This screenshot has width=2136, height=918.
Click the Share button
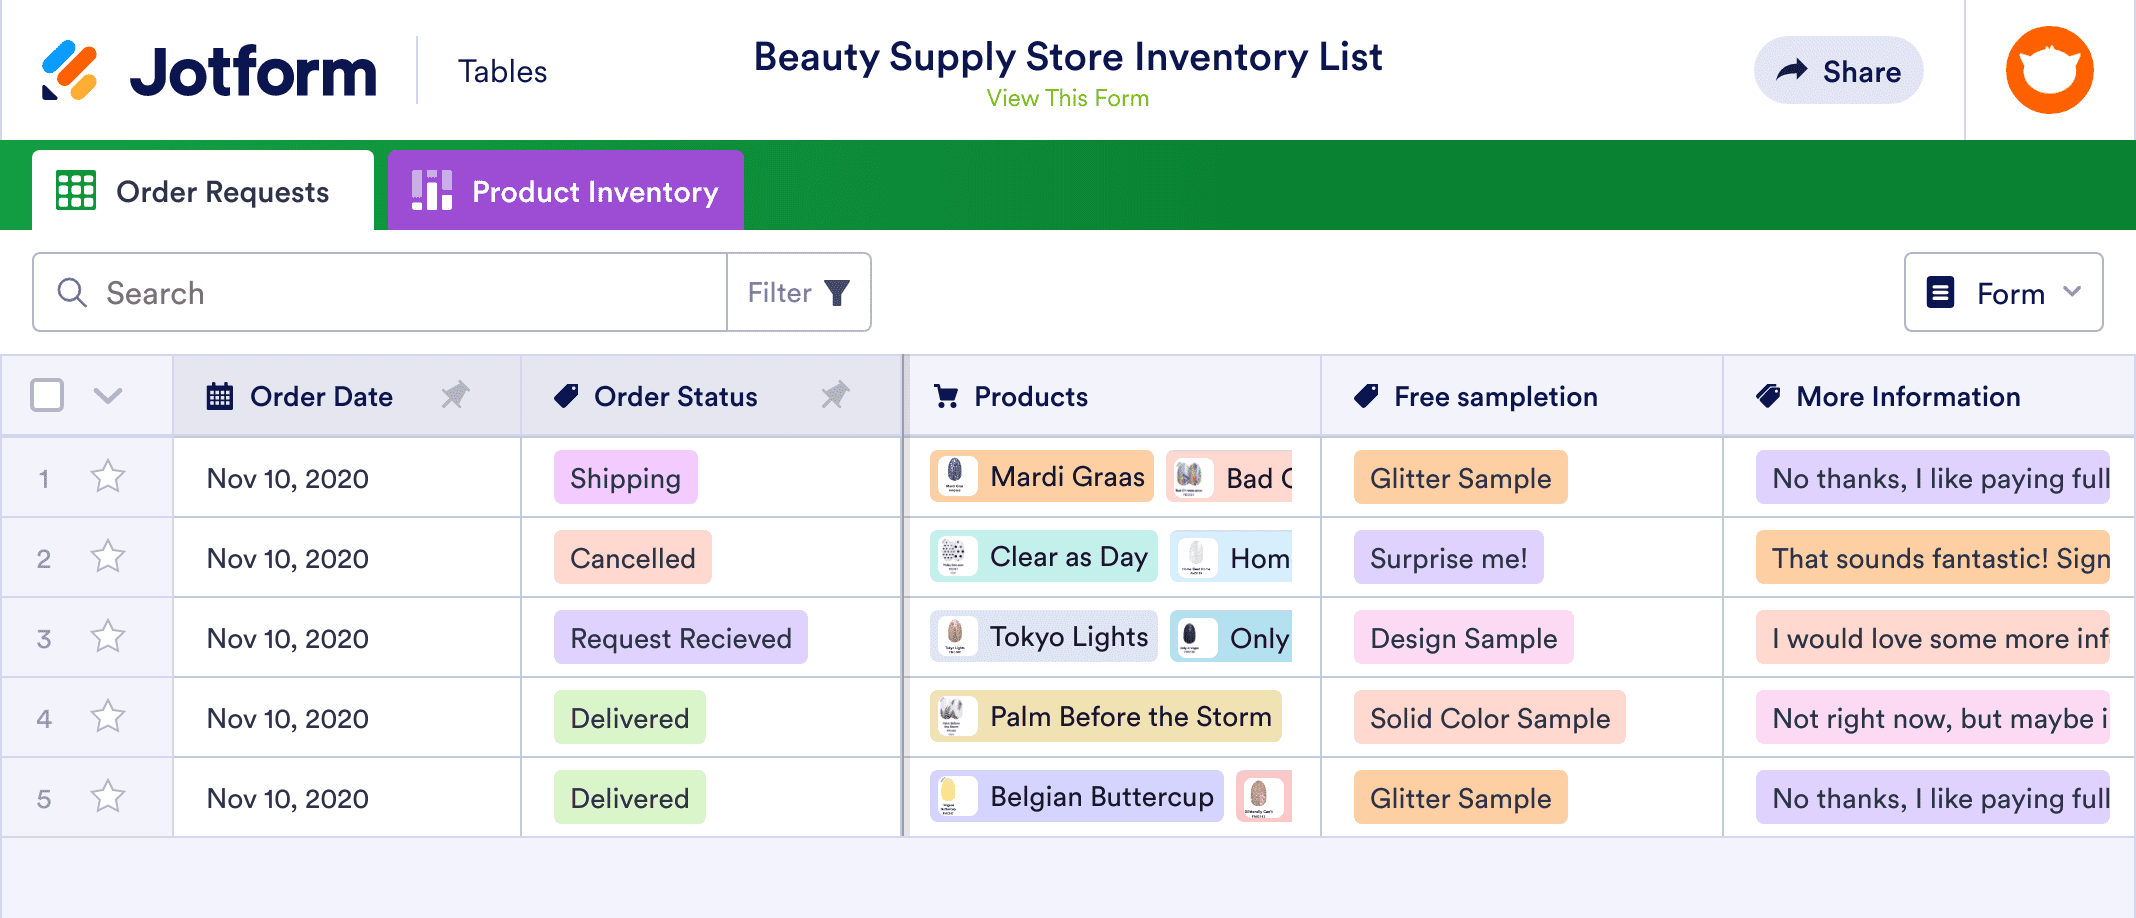[x=1838, y=71]
